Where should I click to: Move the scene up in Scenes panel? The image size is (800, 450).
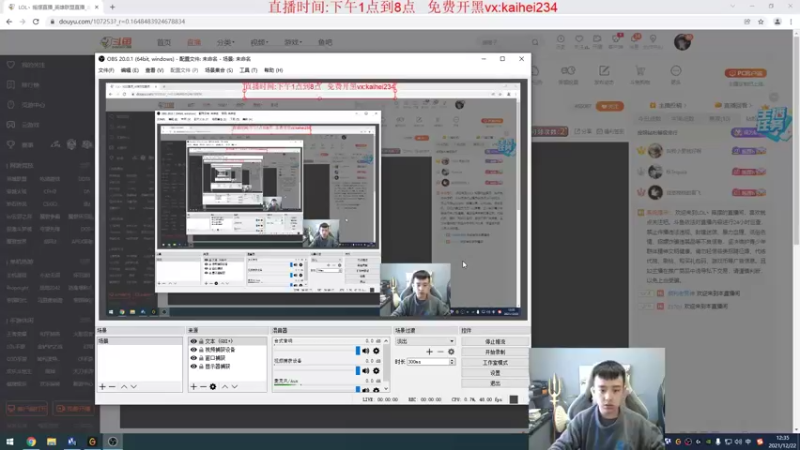pos(124,387)
